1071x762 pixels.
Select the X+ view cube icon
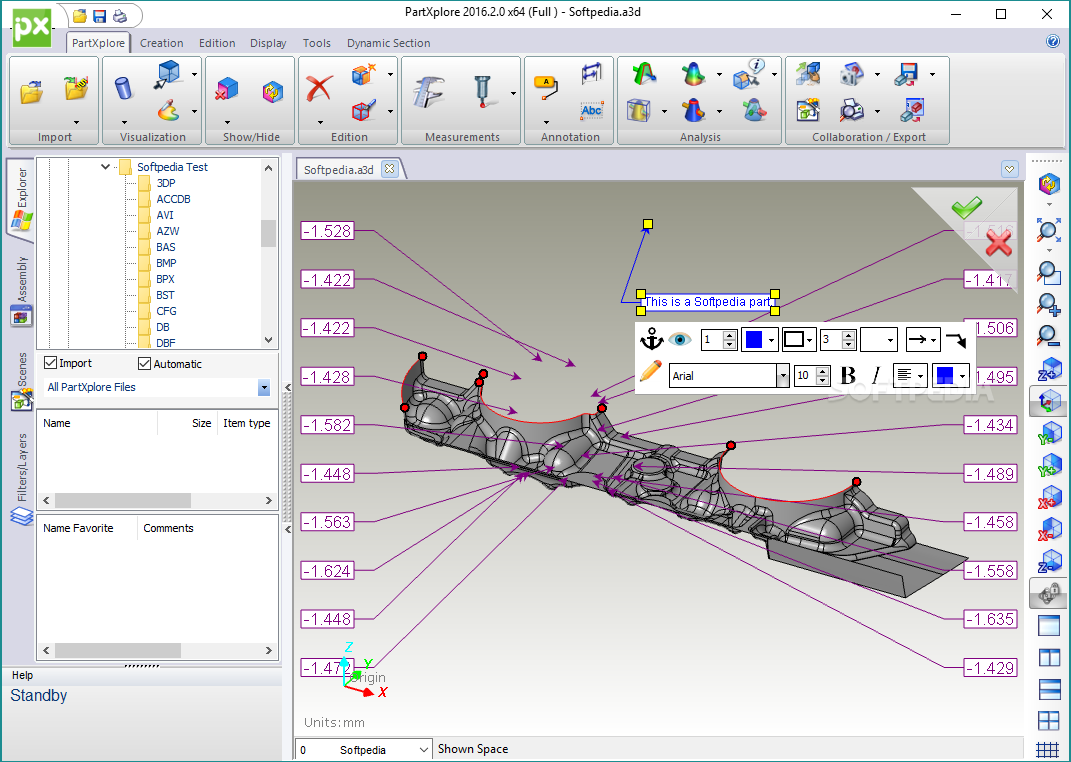[1049, 498]
